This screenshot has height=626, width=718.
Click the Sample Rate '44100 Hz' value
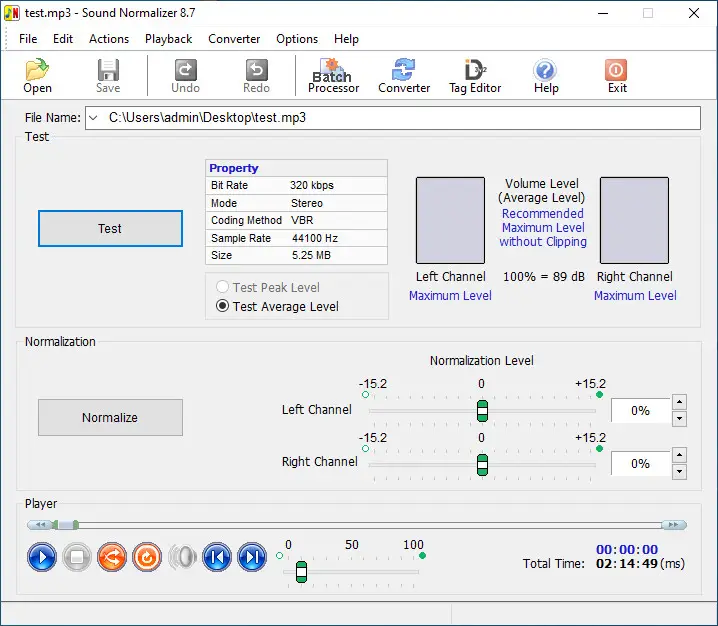[315, 238]
